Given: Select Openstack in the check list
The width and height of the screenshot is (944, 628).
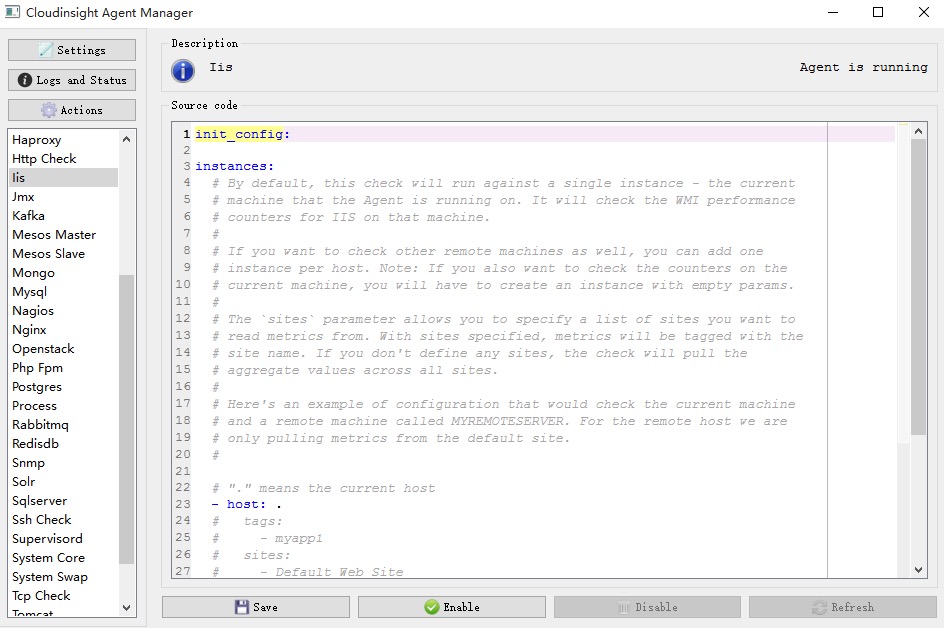Looking at the screenshot, I should point(64,349).
